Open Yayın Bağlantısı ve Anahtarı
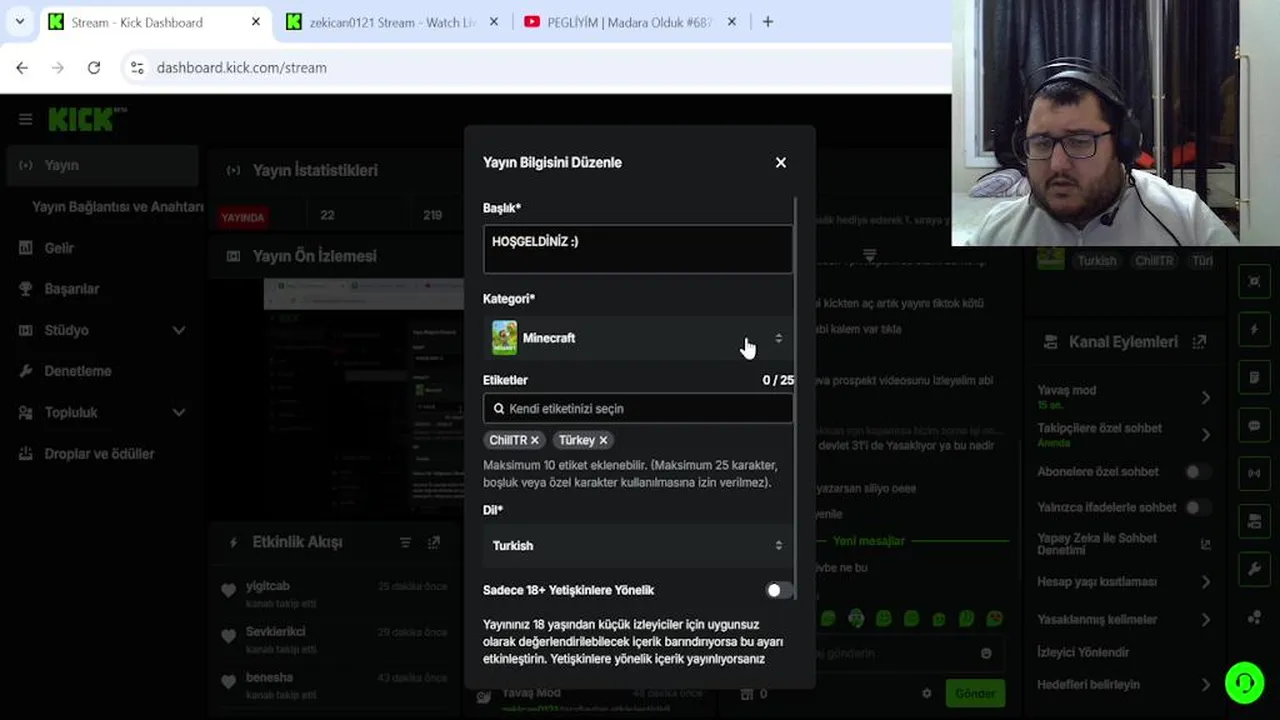Viewport: 1280px width, 720px height. click(117, 207)
